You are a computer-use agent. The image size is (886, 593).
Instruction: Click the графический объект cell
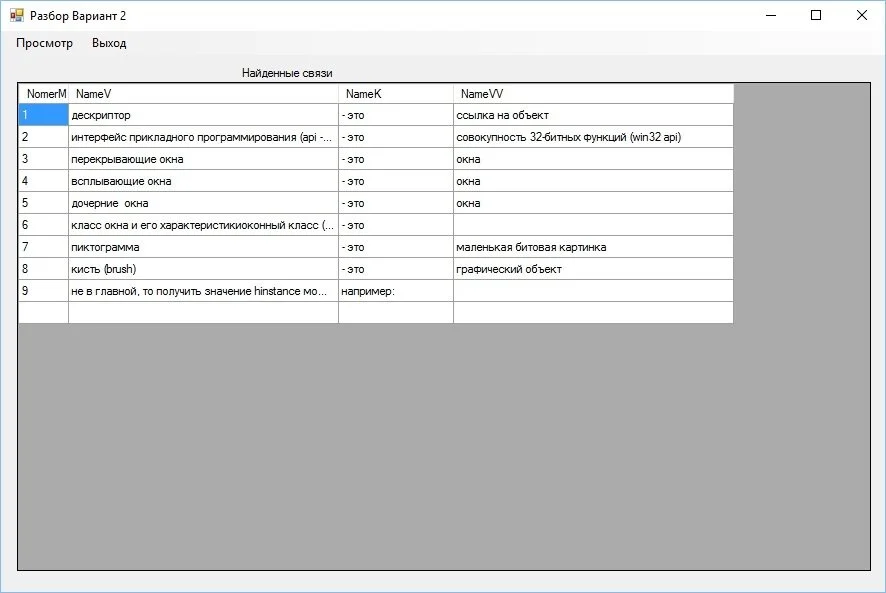tap(592, 269)
